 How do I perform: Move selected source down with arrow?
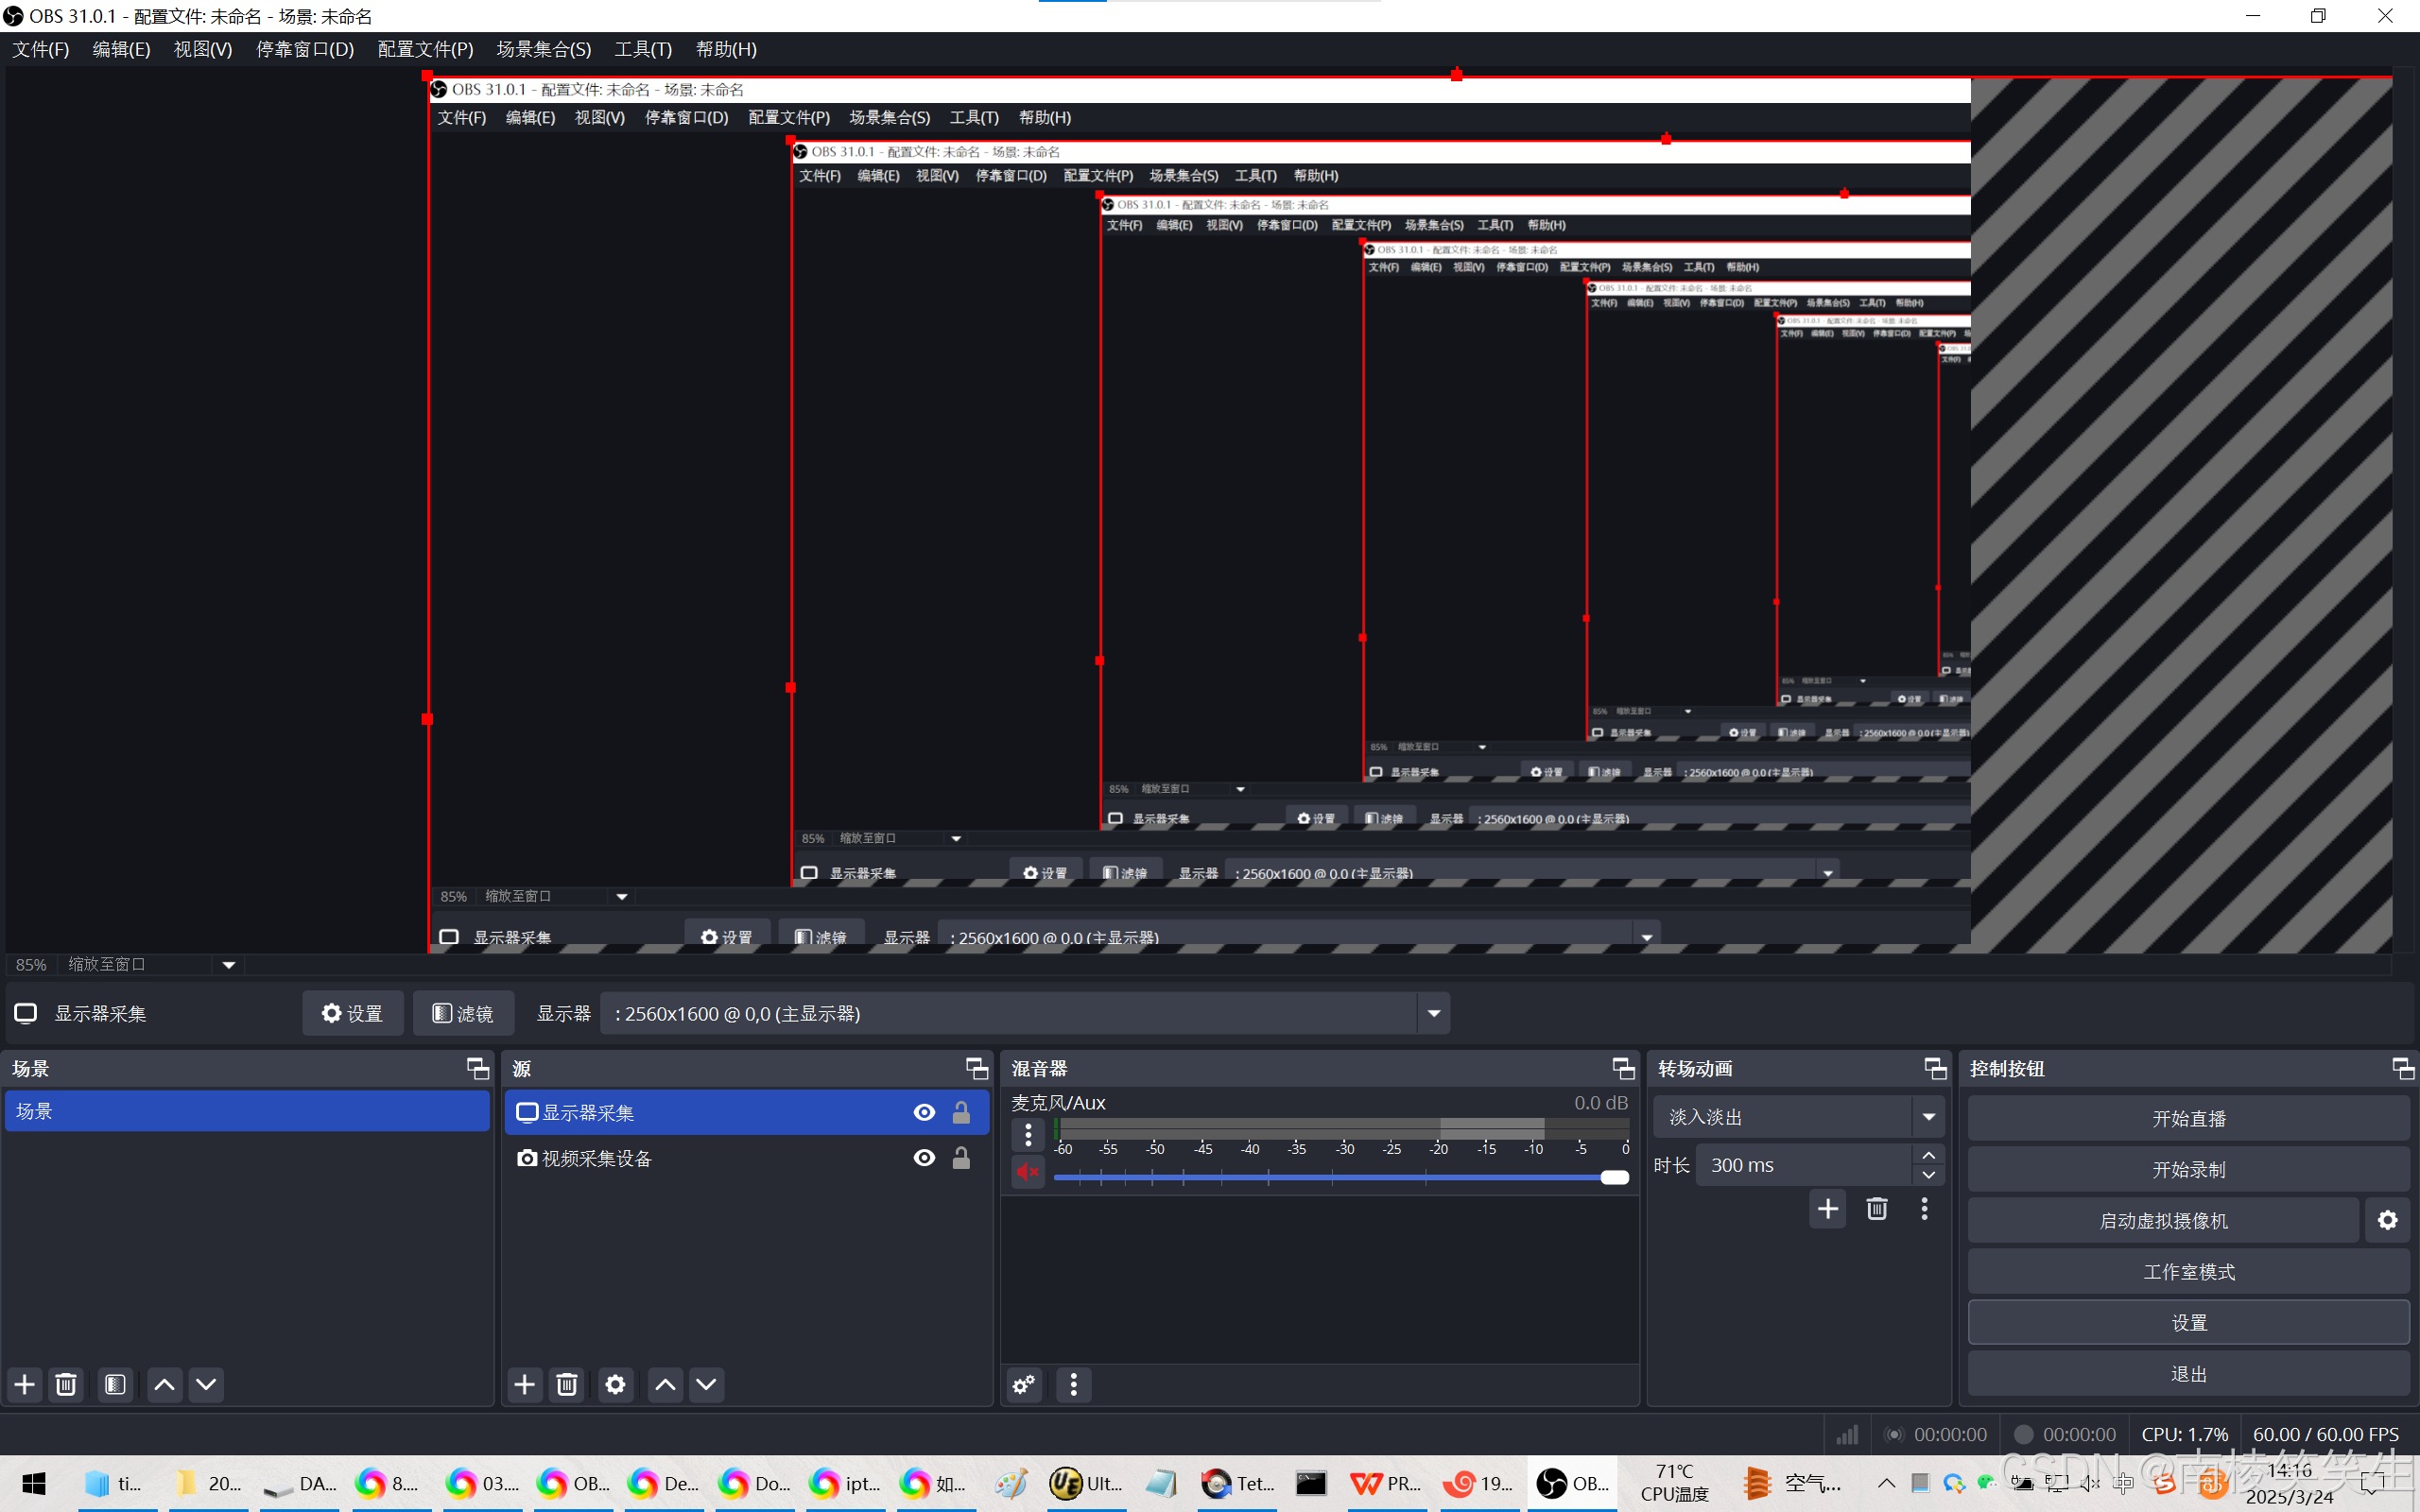pyautogui.click(x=706, y=1384)
